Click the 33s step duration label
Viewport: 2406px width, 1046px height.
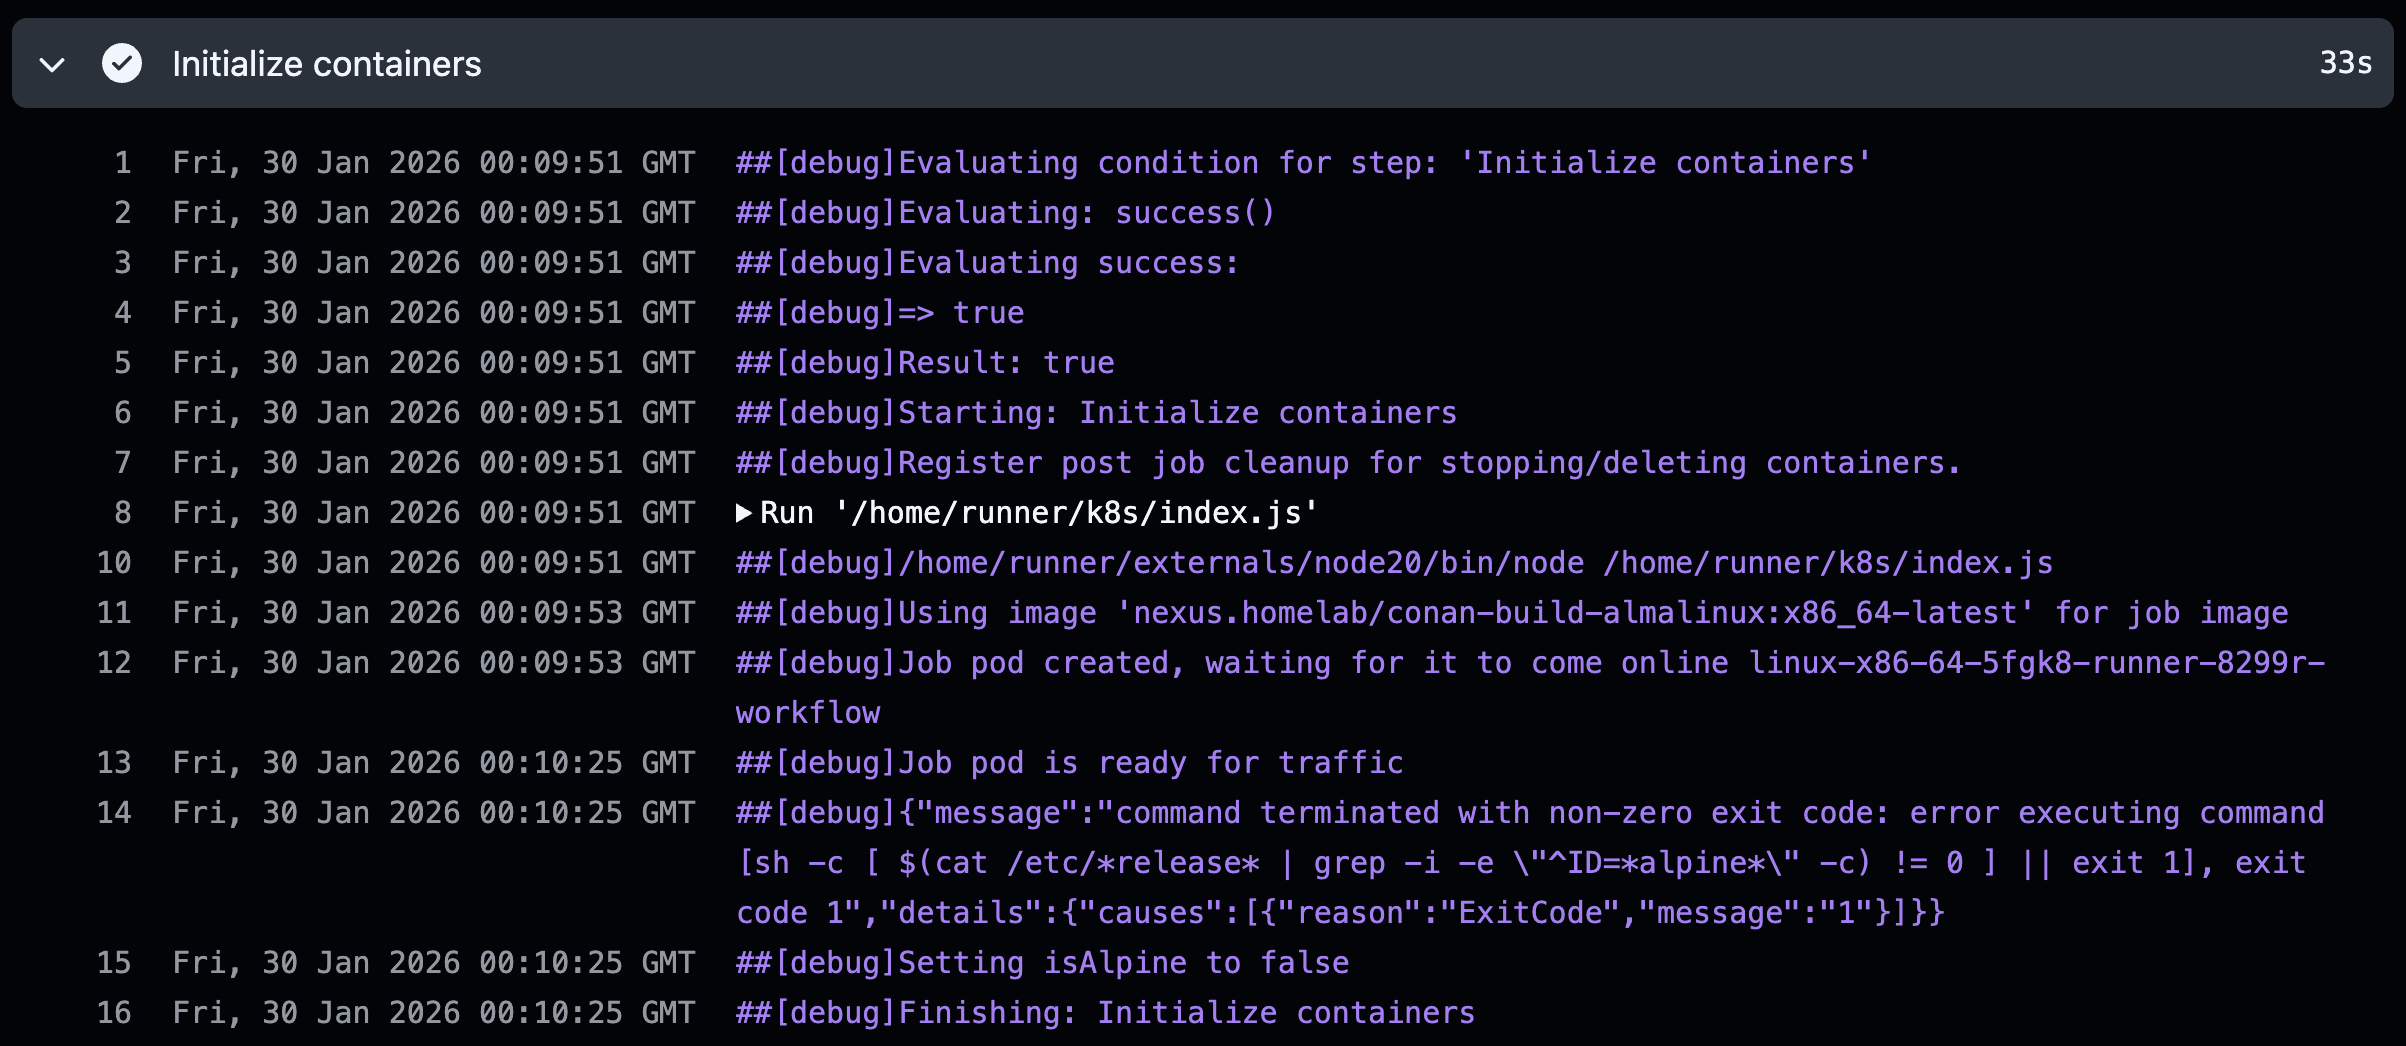(x=2345, y=63)
